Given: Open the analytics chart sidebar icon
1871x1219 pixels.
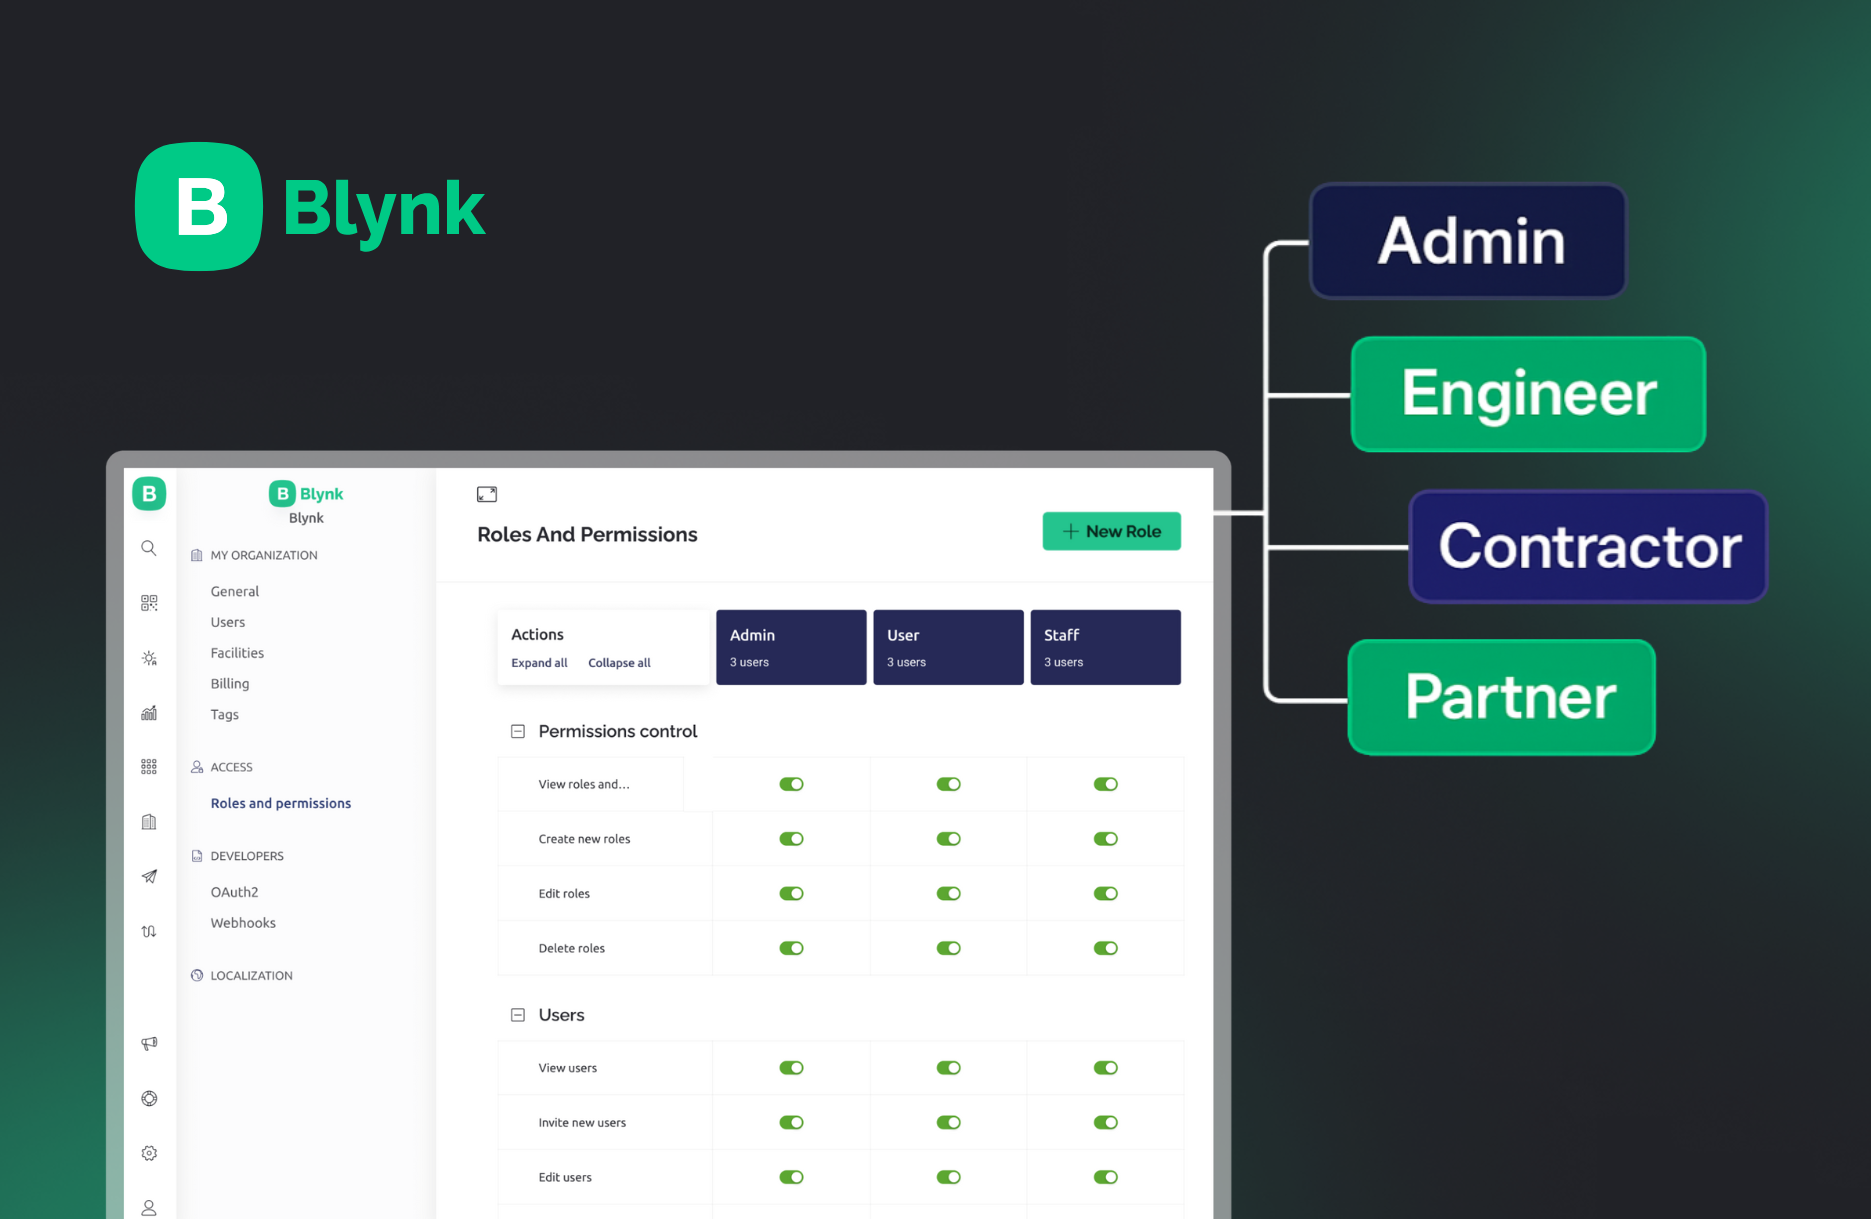Looking at the screenshot, I should (149, 713).
